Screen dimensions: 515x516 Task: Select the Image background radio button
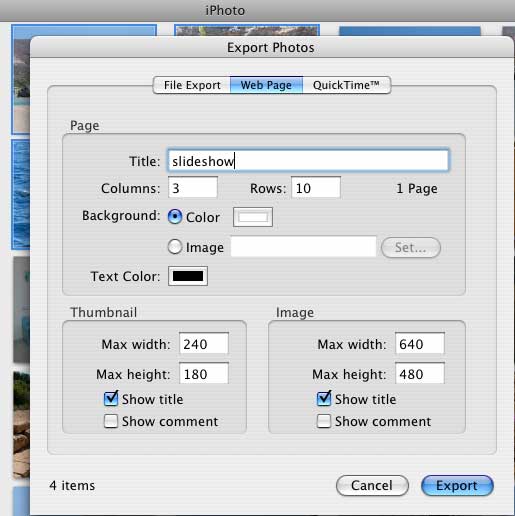(175, 247)
